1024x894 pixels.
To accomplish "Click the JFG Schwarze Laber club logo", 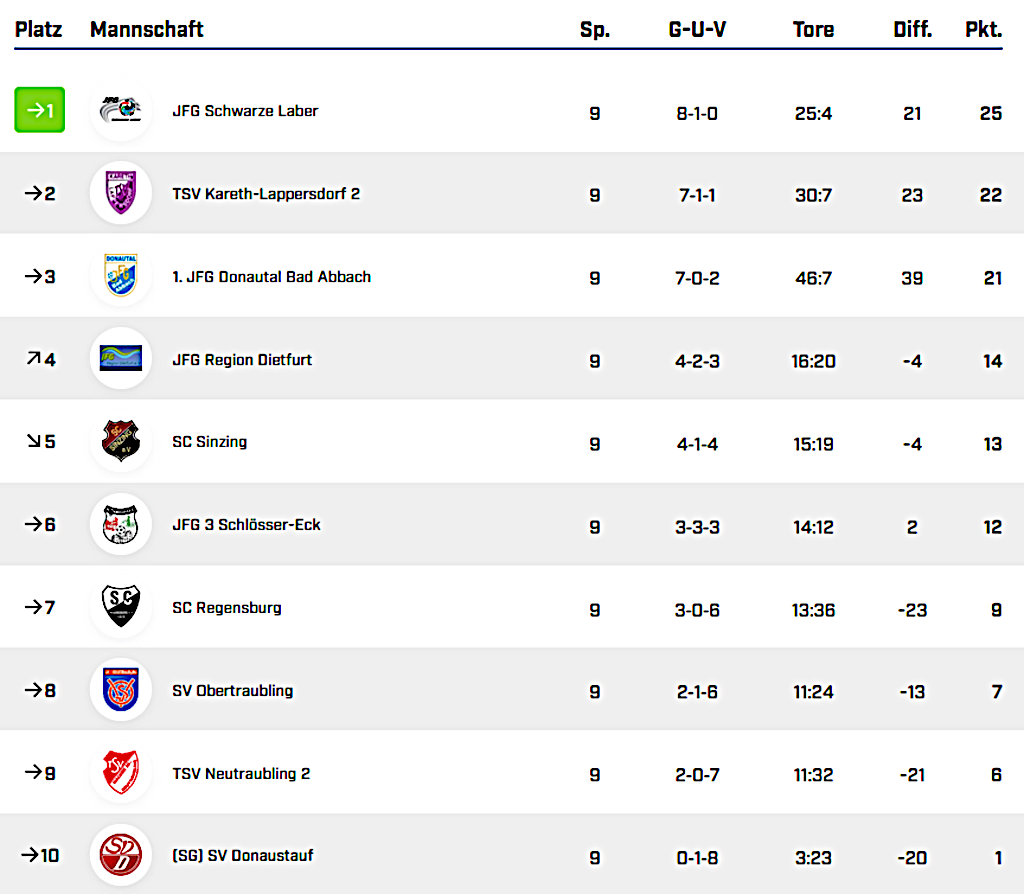I will 121,111.
